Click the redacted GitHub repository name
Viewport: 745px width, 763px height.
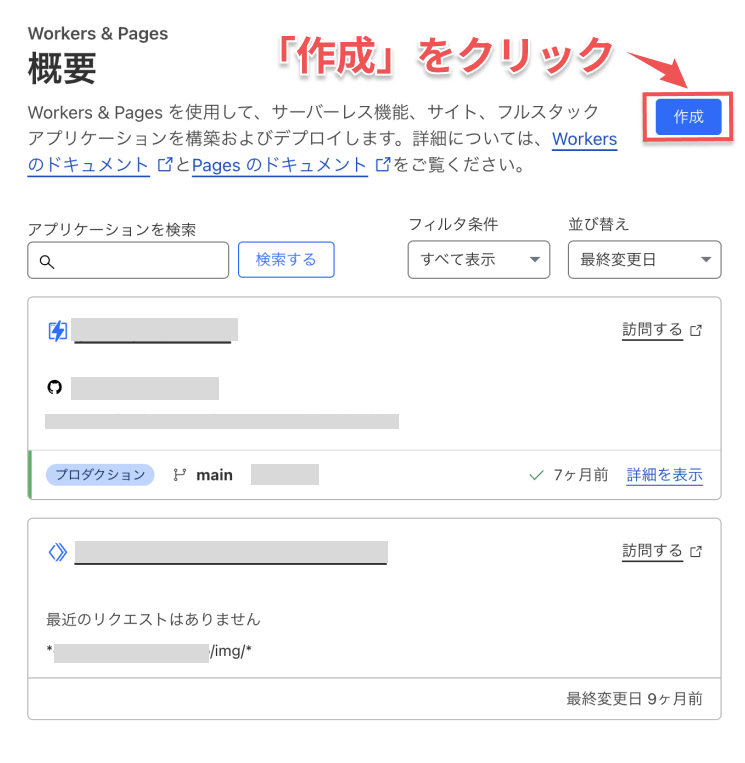pos(145,388)
